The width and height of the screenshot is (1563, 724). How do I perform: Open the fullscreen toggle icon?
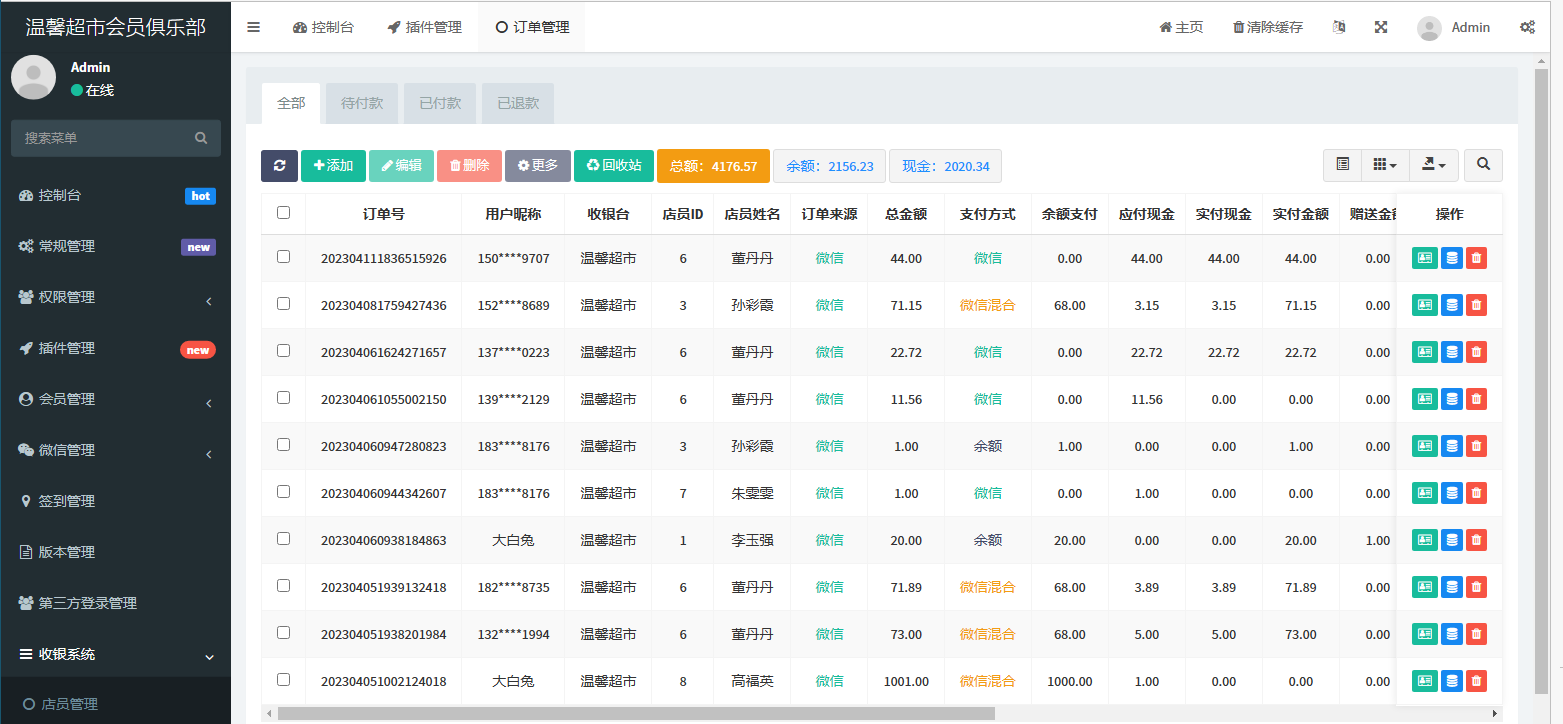pos(1381,27)
